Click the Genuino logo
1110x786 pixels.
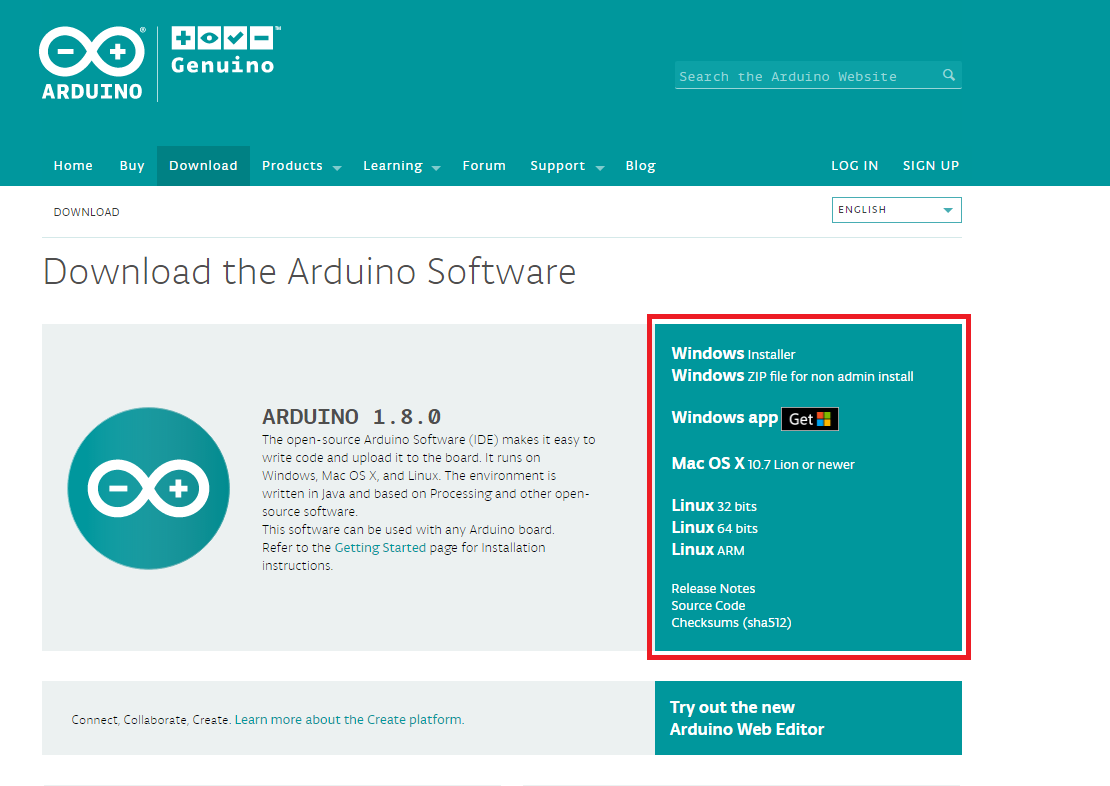click(x=225, y=51)
